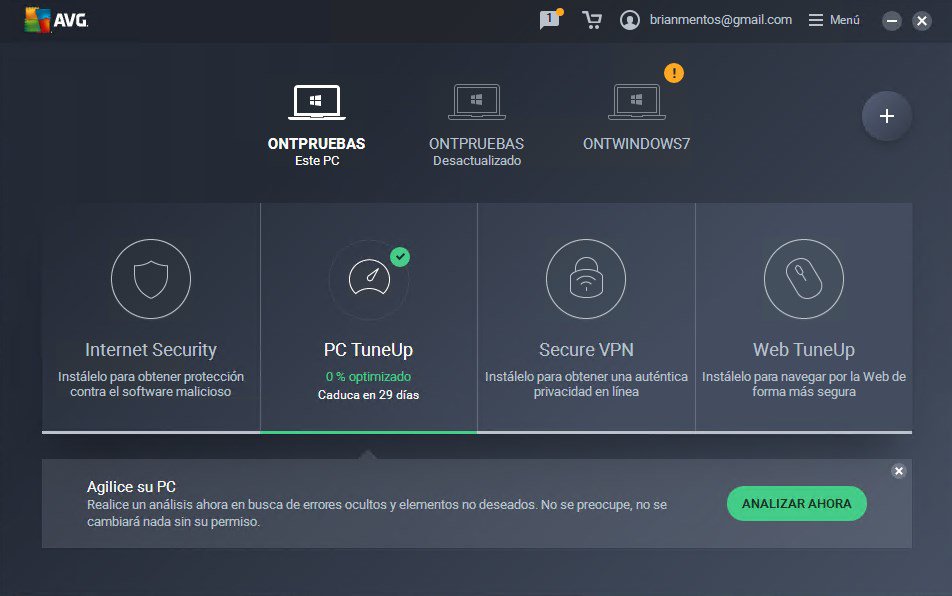Open the Menú hamburger menu
This screenshot has width=952, height=596.
tap(833, 20)
